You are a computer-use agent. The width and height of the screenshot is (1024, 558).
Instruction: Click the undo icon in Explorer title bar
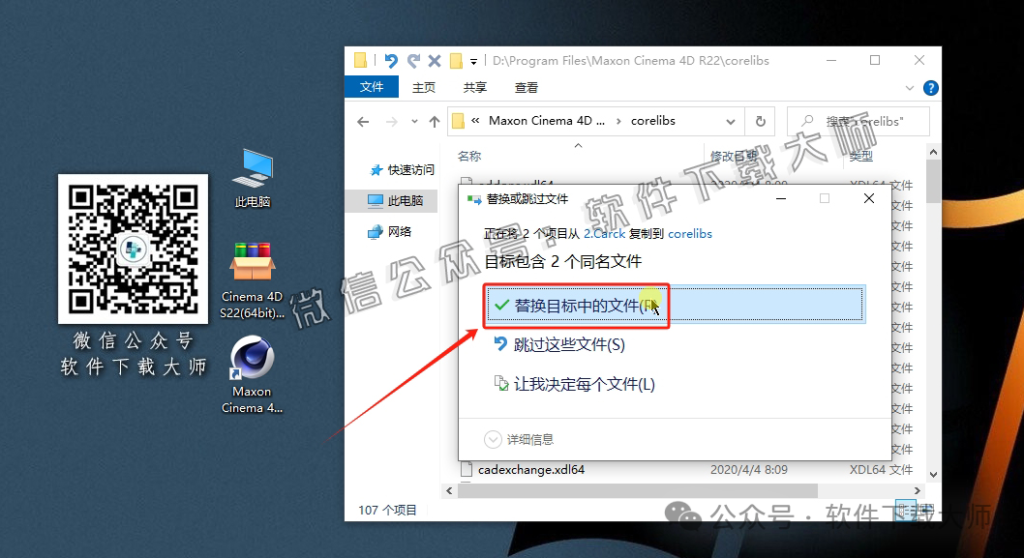coord(391,61)
